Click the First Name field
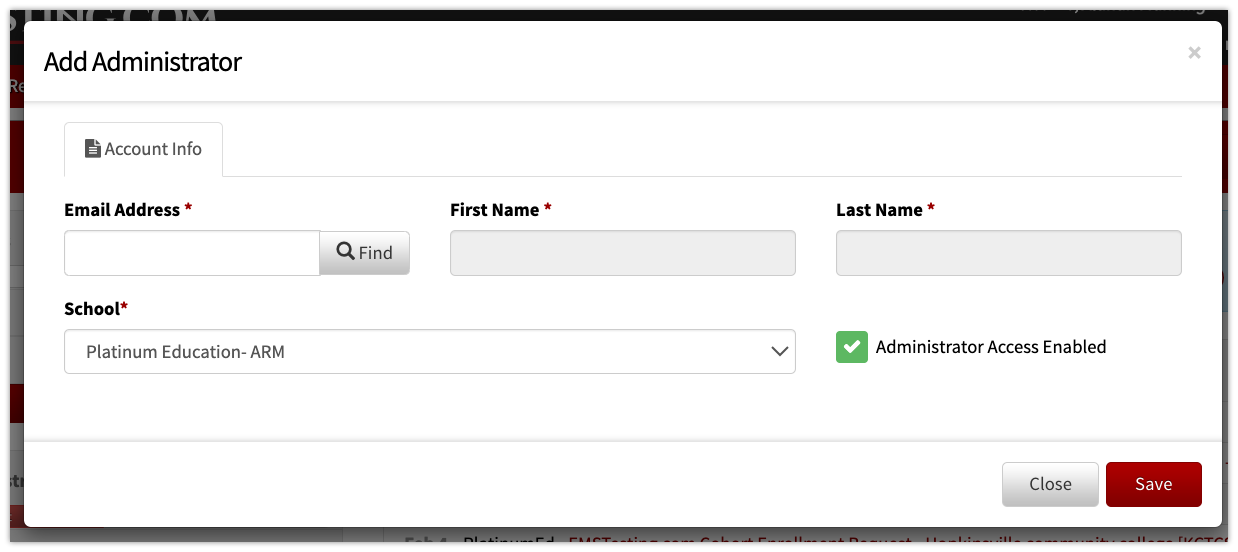The width and height of the screenshot is (1238, 552). (x=623, y=253)
